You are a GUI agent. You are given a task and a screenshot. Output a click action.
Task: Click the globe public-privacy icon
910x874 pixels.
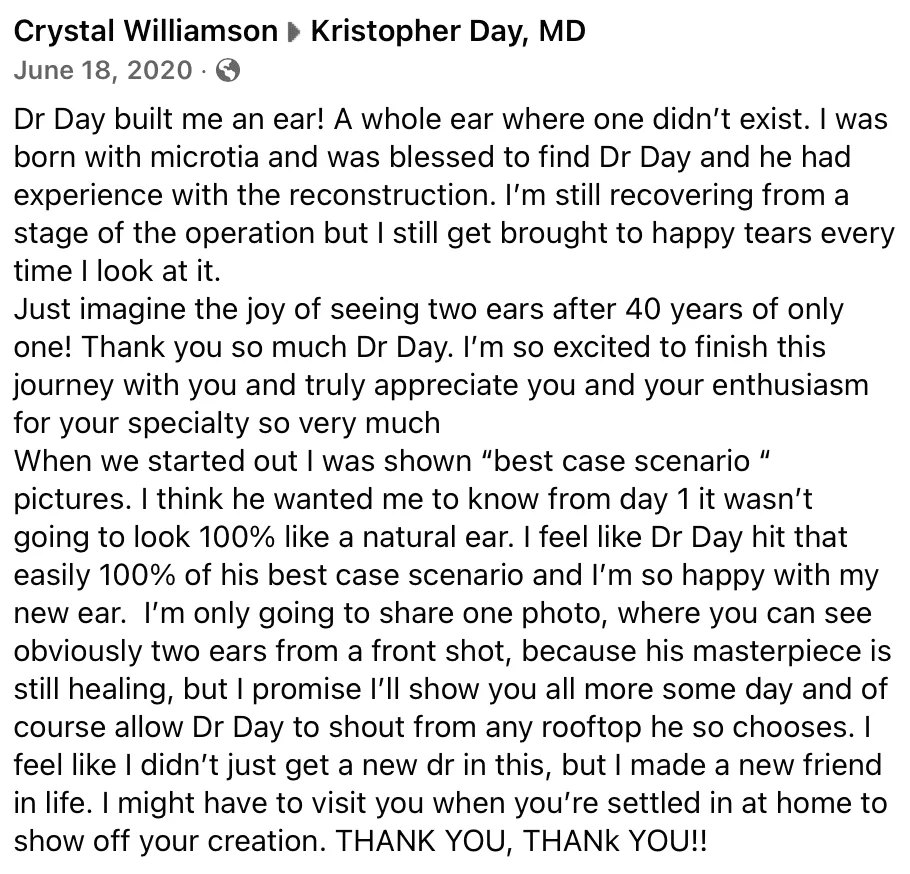pos(228,71)
